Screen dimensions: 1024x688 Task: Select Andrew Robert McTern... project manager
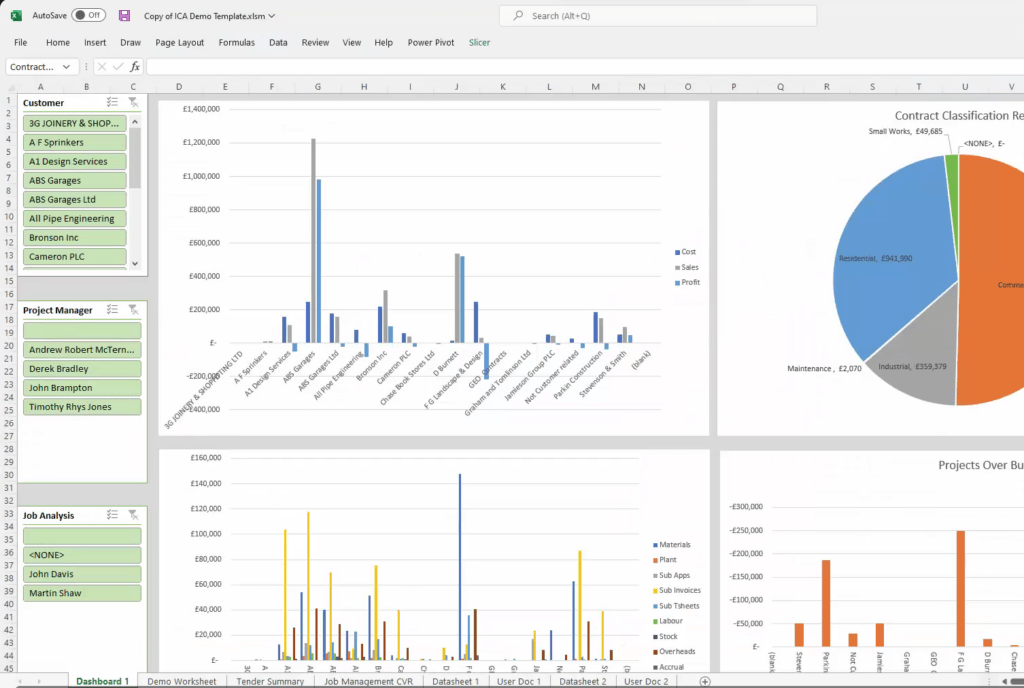coord(82,349)
